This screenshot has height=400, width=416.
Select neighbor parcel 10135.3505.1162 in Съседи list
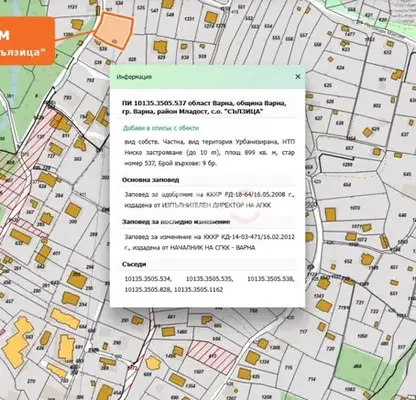click(x=199, y=289)
